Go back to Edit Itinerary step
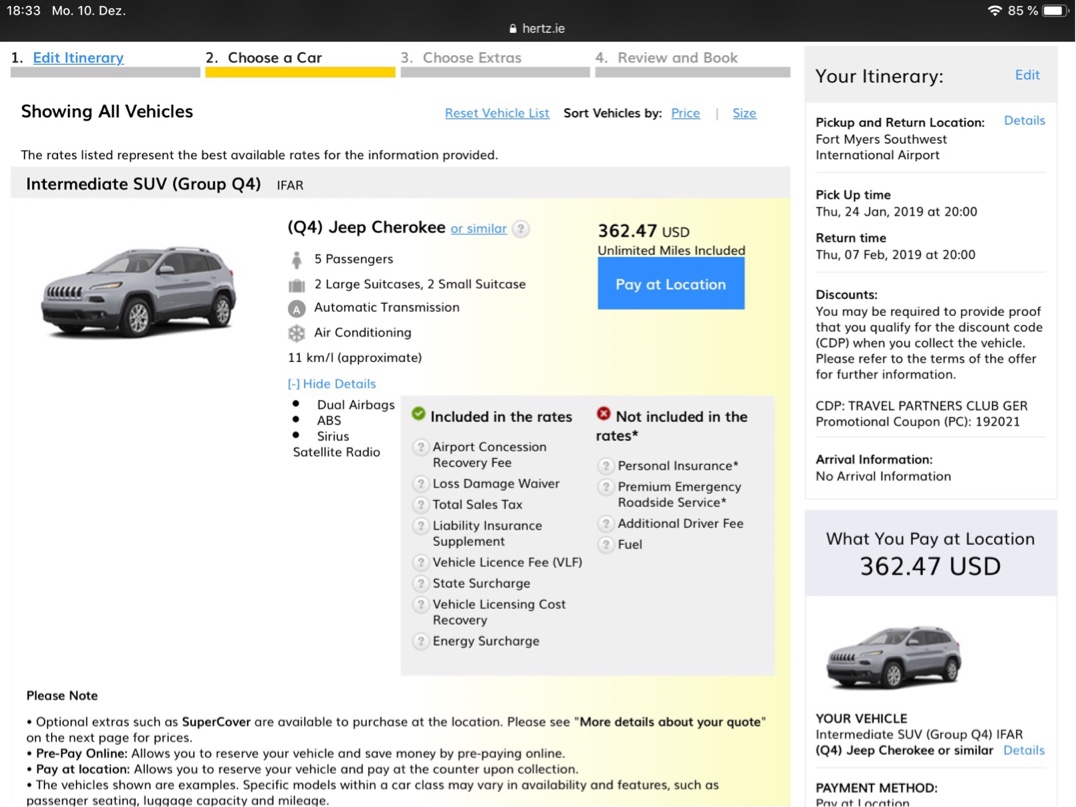Screen dimensions: 1076x807 coord(78,58)
